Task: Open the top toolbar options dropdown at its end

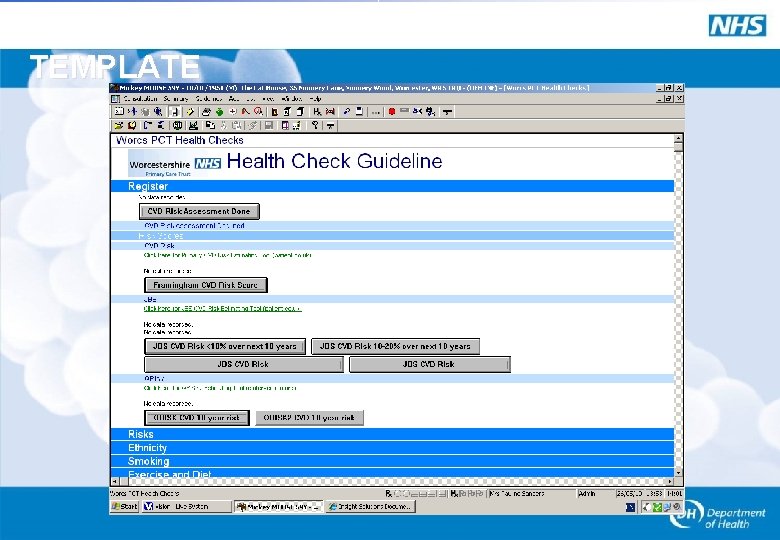Action: pyautogui.click(x=447, y=112)
